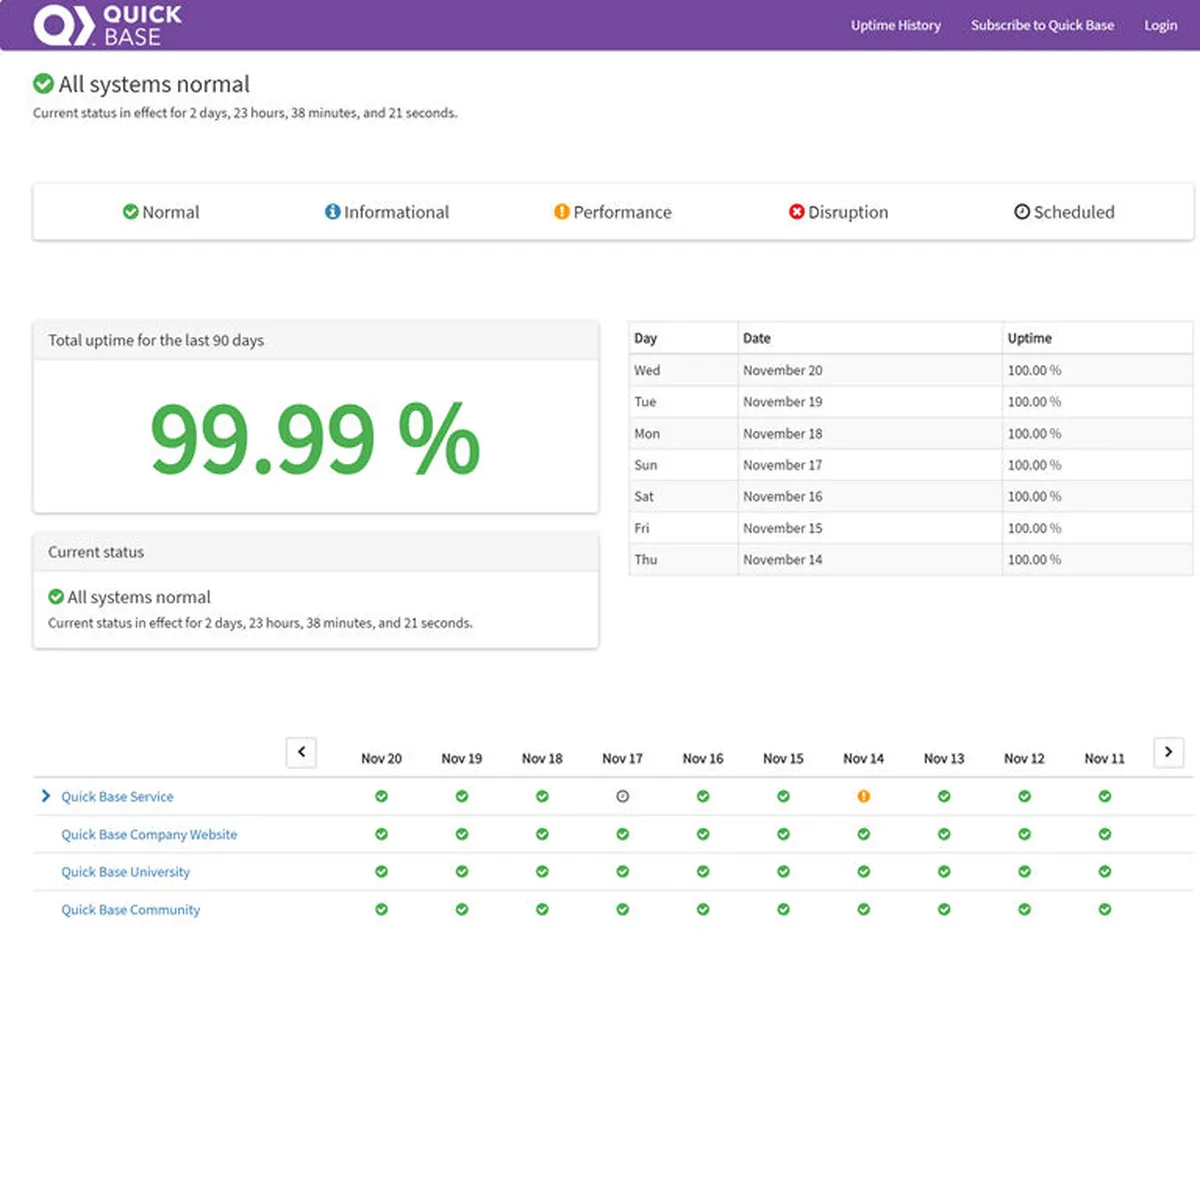This screenshot has height=1200, width=1200.
Task: Open Subscribe to Quick Base
Action: (x=1042, y=25)
